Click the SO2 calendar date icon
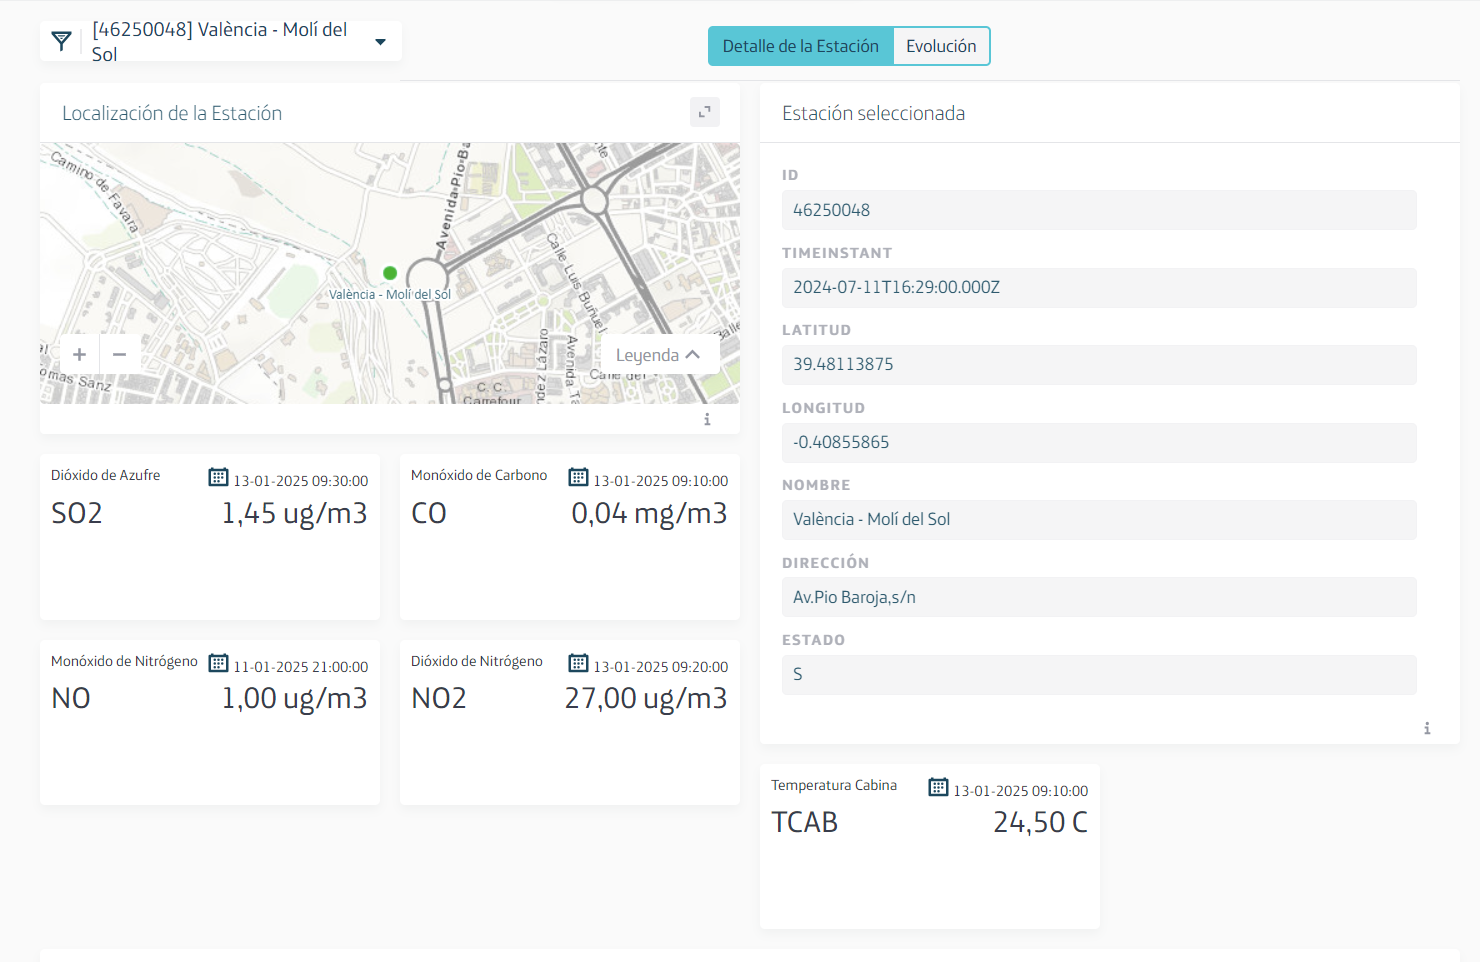Viewport: 1480px width, 962px height. coord(218,477)
